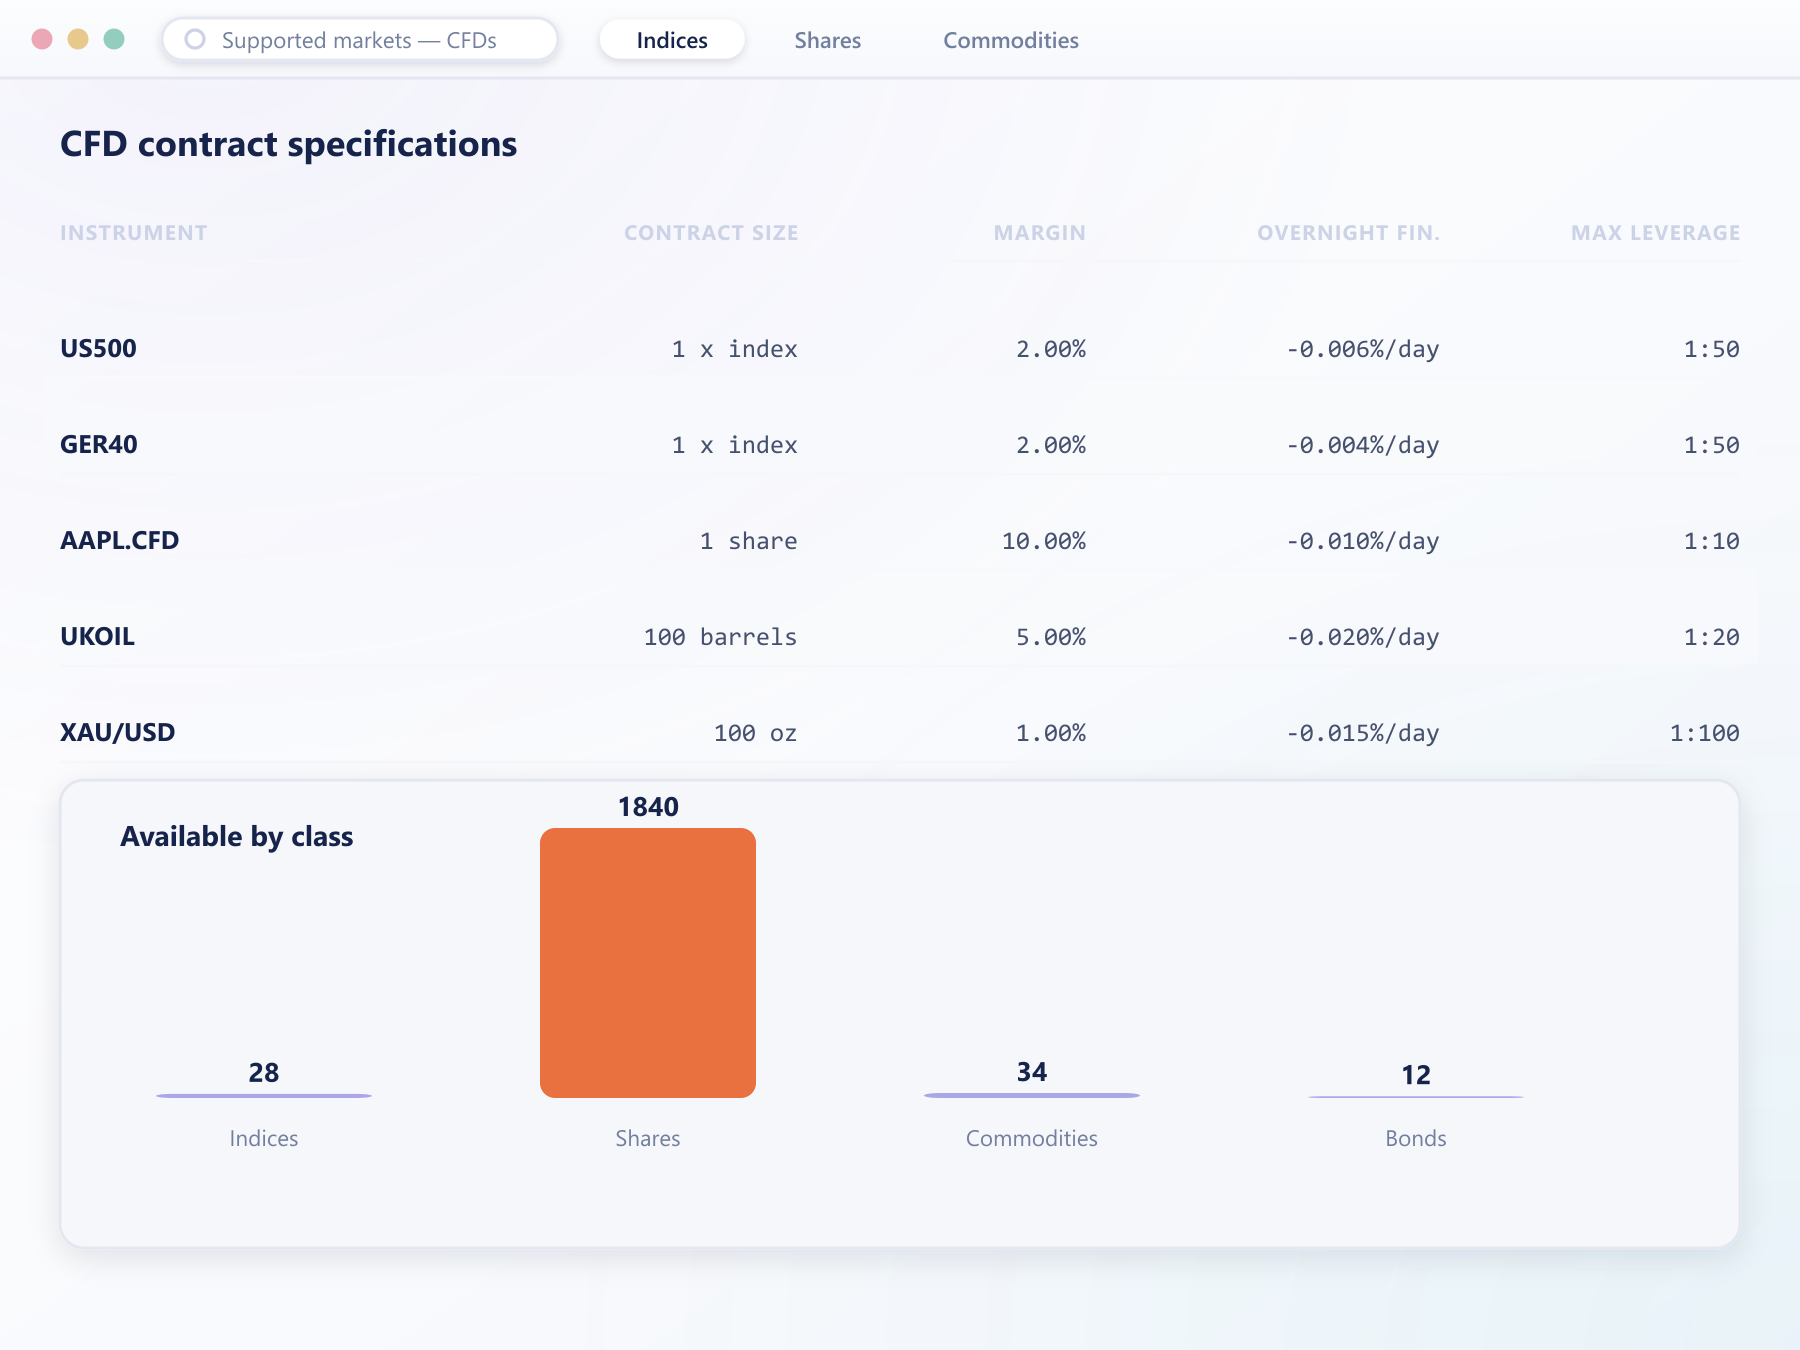Click the 1840 value above Shares bar
Viewport: 1800px width, 1350px height.
pos(648,807)
